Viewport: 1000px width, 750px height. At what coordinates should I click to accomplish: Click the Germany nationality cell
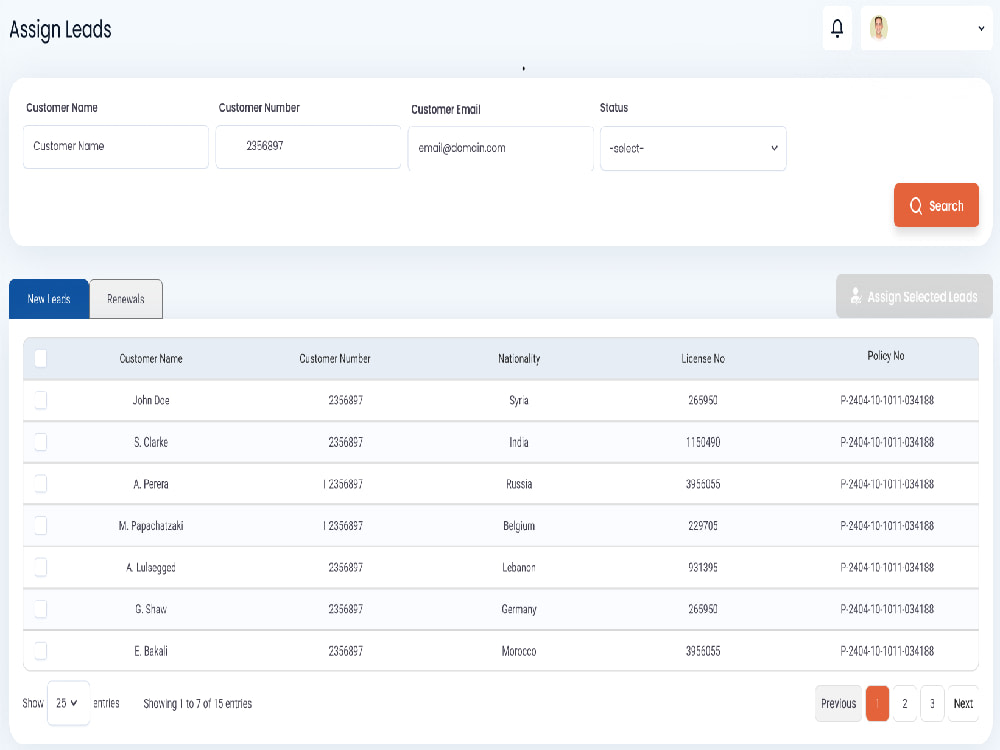519,609
